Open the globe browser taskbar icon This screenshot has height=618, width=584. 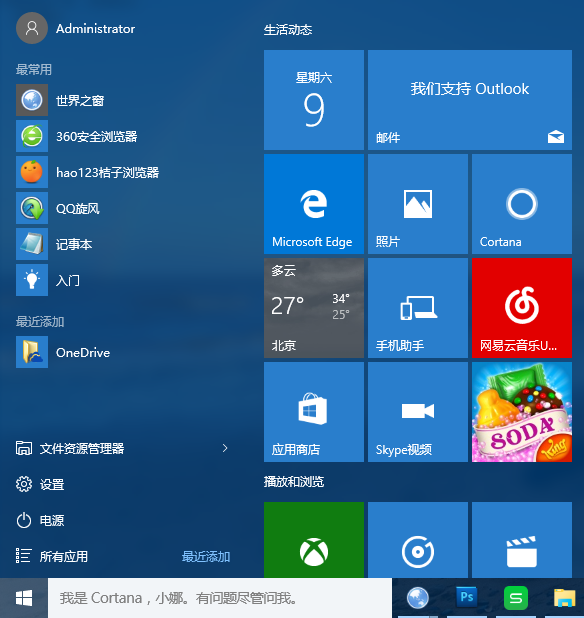click(418, 598)
